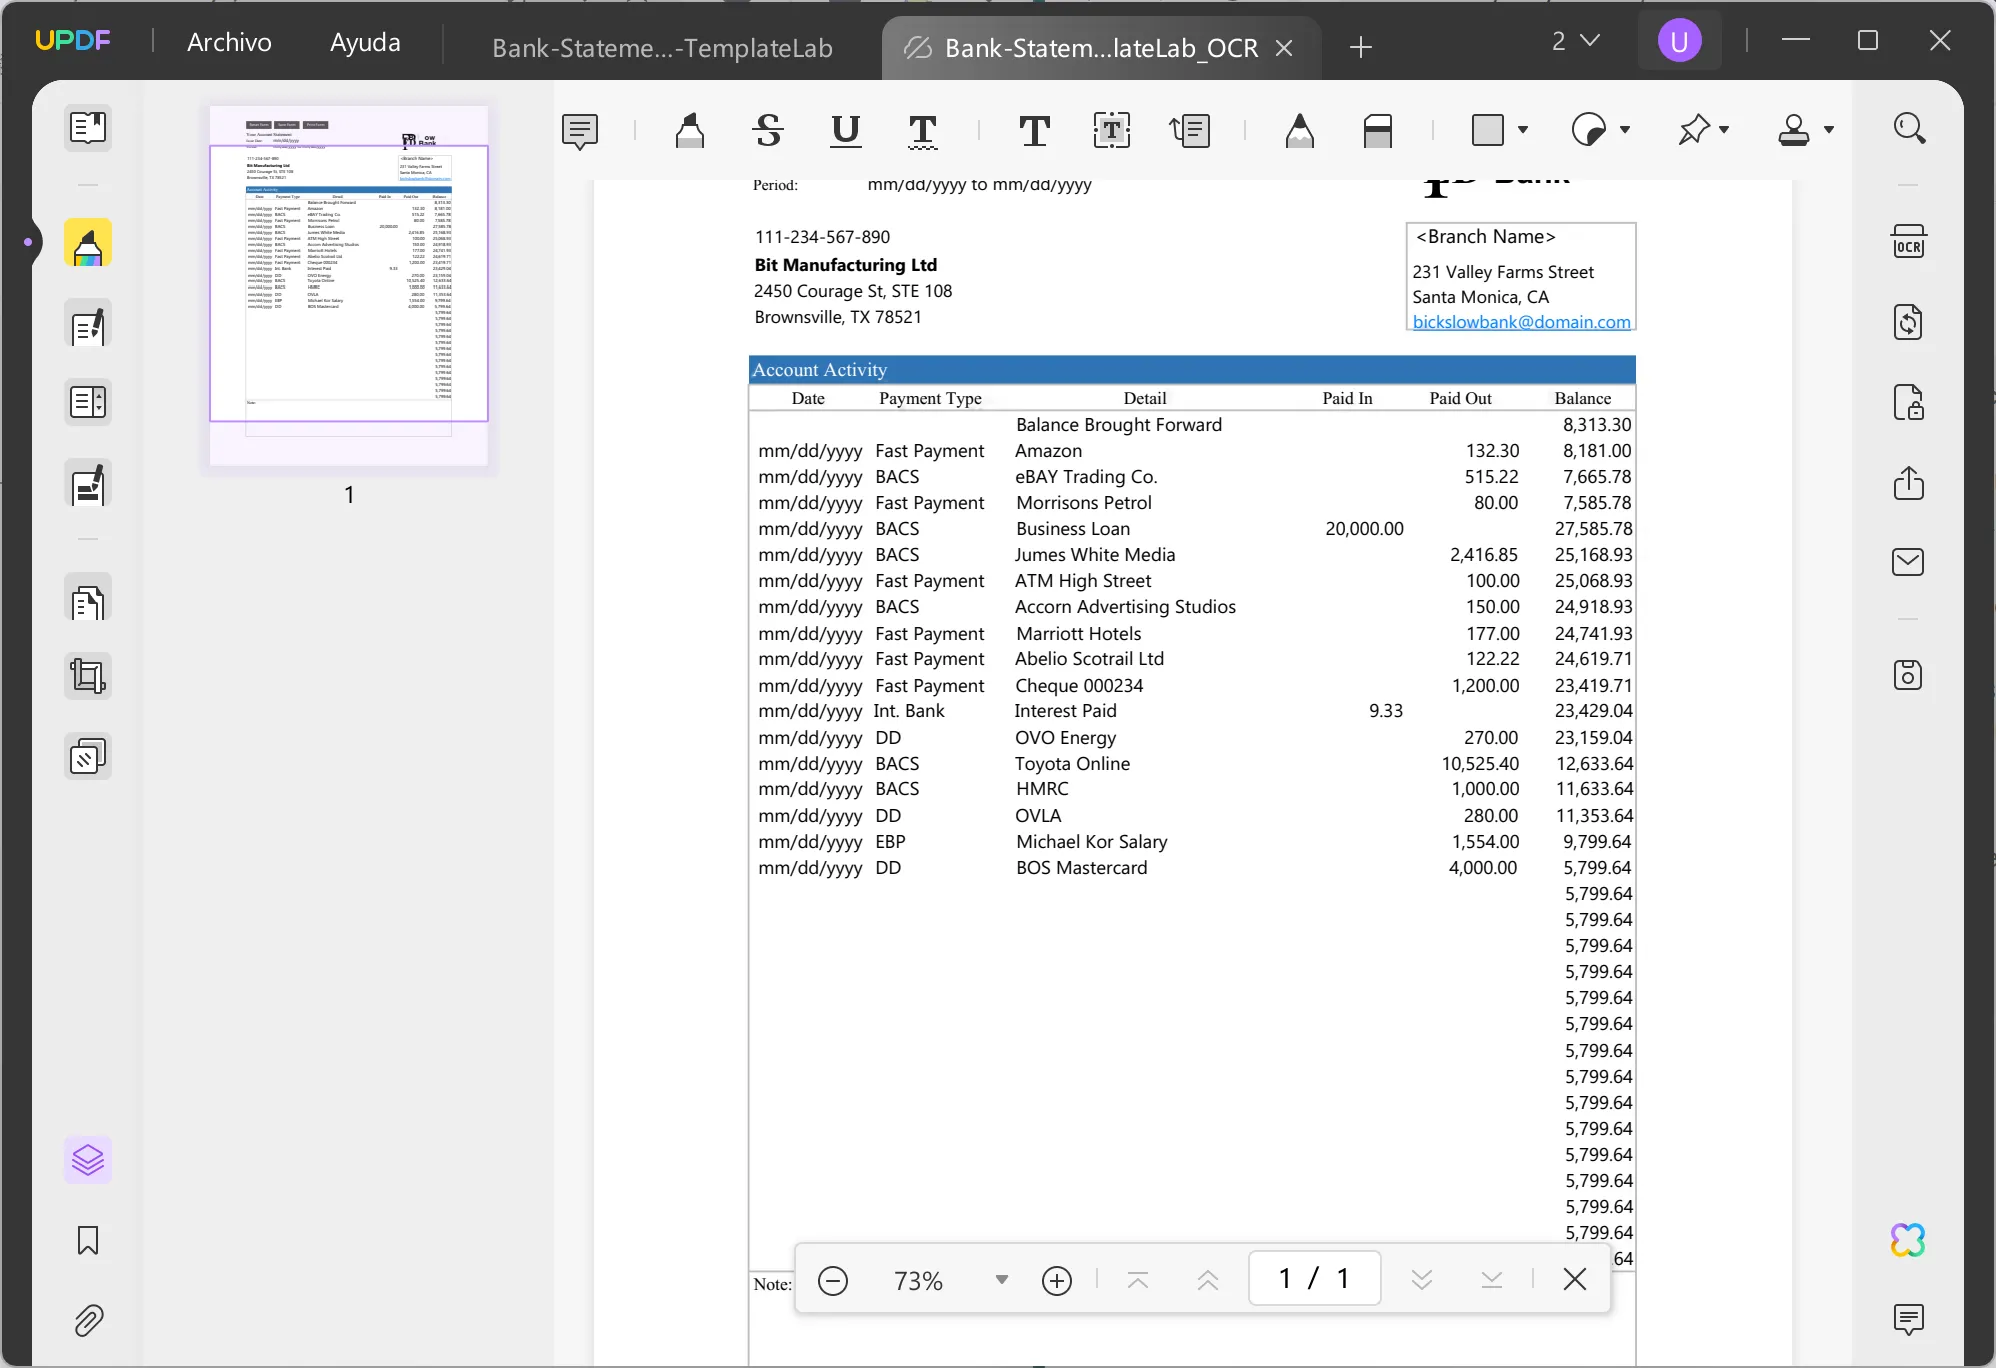1996x1368 pixels.
Task: Go to the last page
Action: (1492, 1280)
